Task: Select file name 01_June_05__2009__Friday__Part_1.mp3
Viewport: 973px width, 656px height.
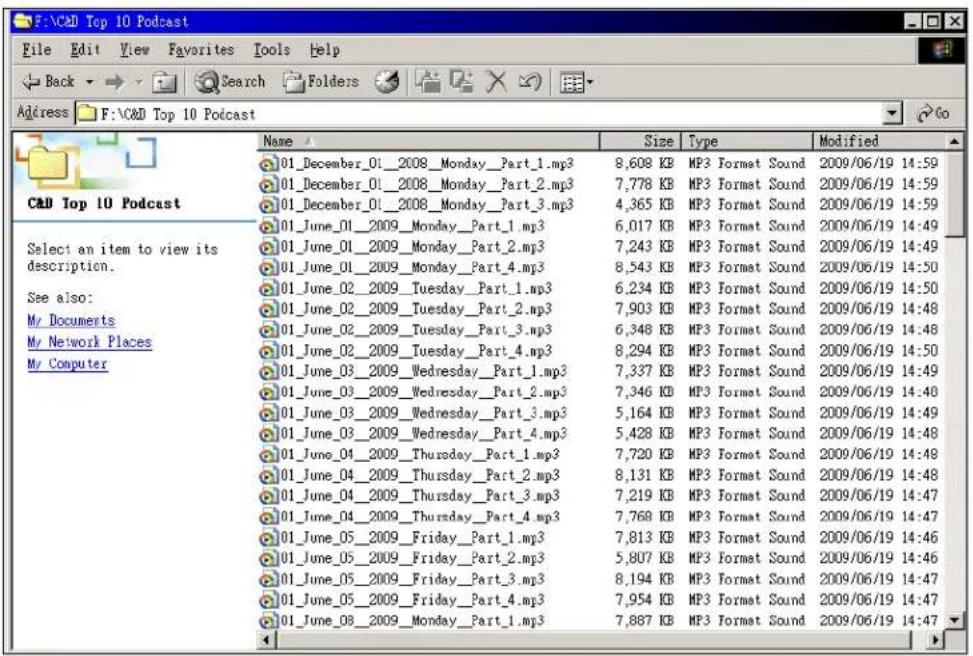Action: 413,537
